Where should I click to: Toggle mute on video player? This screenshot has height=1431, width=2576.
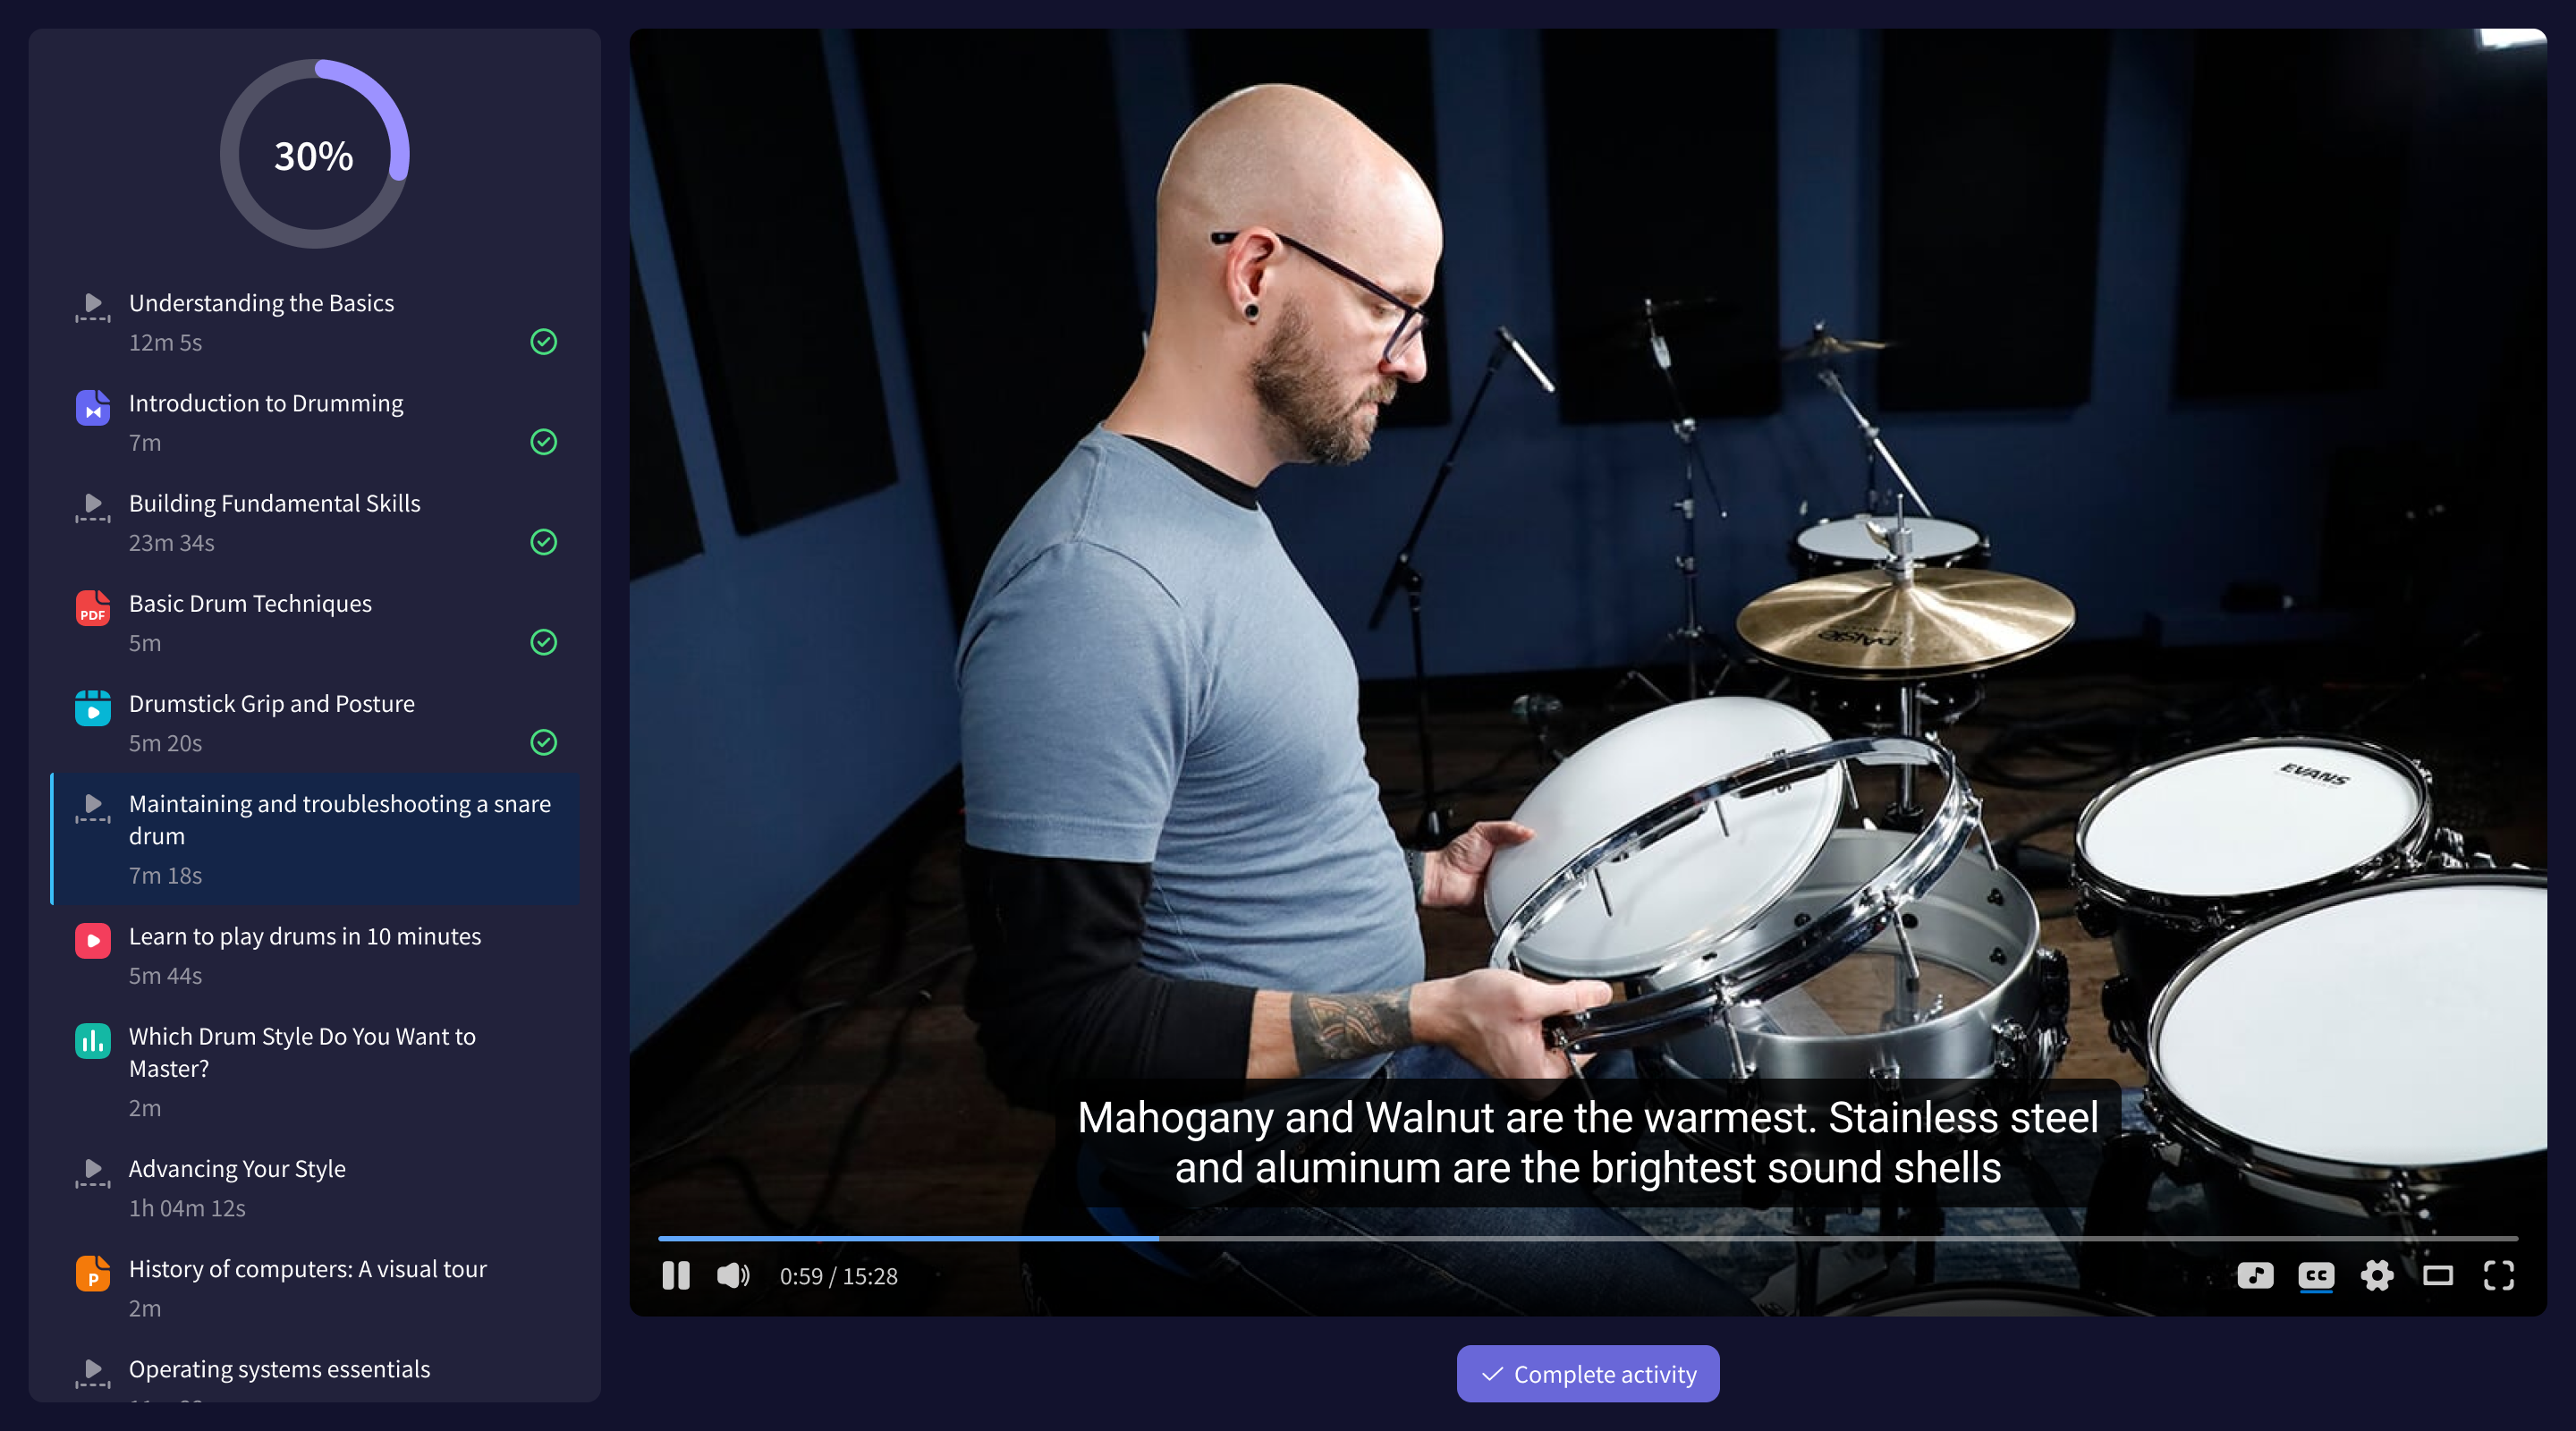pyautogui.click(x=733, y=1276)
